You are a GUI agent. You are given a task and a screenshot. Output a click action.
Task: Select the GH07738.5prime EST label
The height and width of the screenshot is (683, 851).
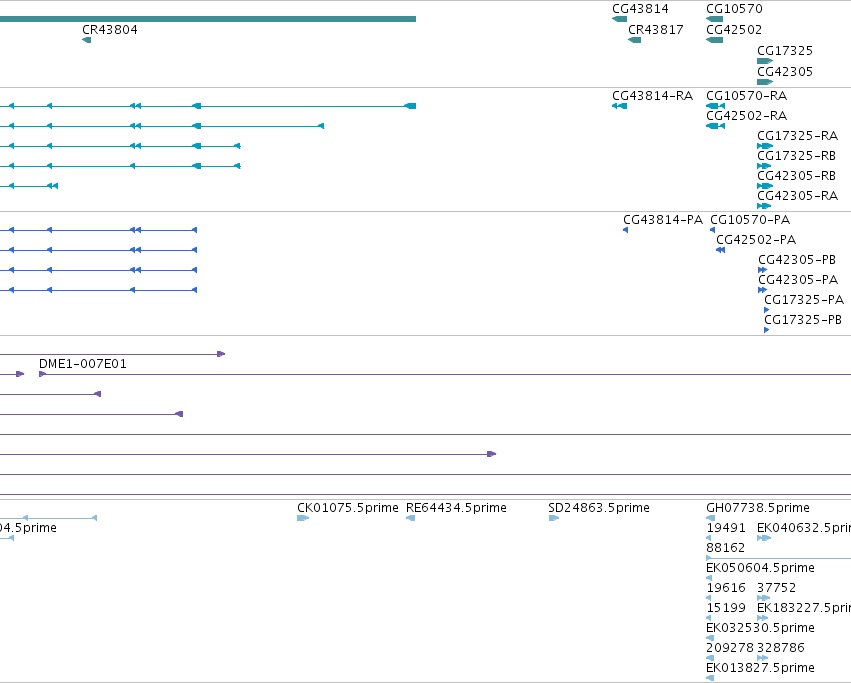[758, 508]
